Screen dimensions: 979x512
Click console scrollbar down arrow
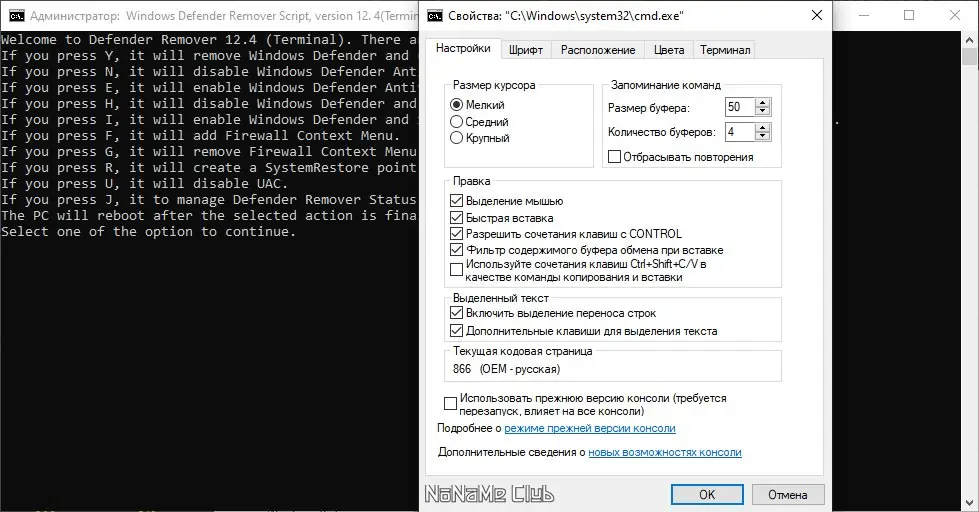970,503
